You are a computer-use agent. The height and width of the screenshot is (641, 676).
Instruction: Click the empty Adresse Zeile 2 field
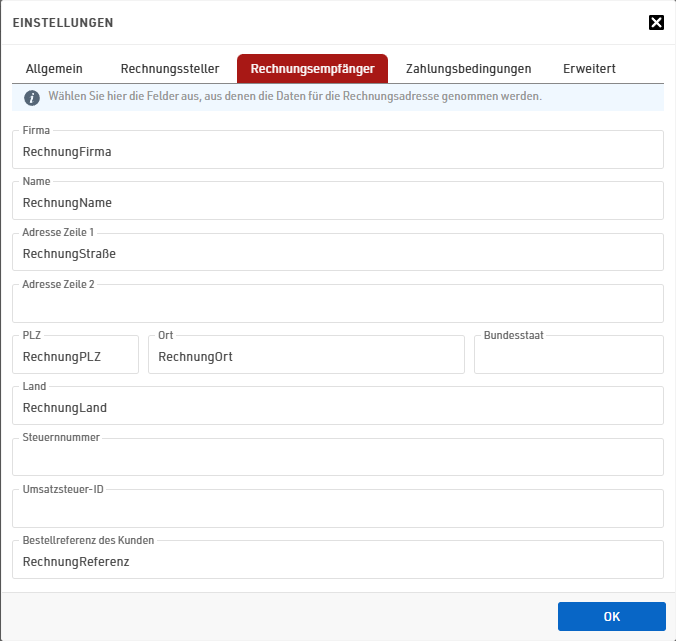337,304
